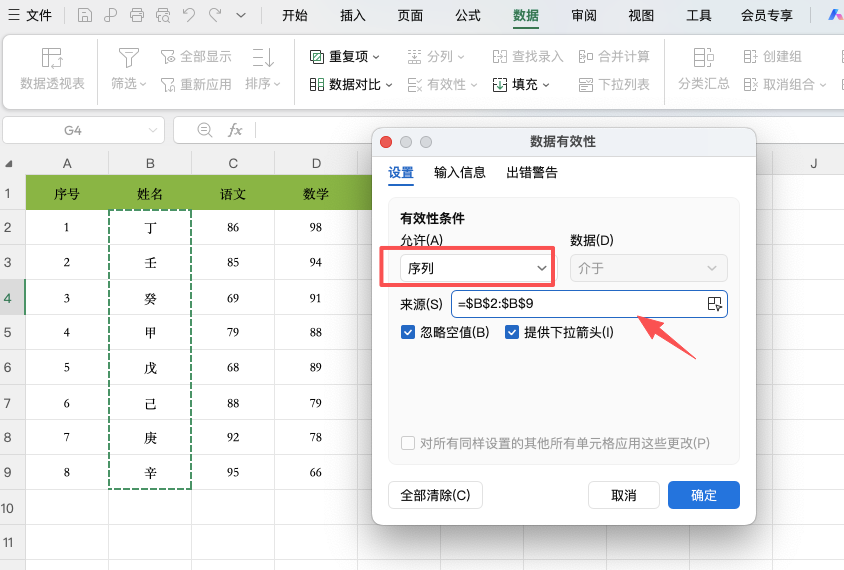Screen dimensions: 844x570
Task: Switch to the 公式 ribbon tab
Action: [468, 16]
